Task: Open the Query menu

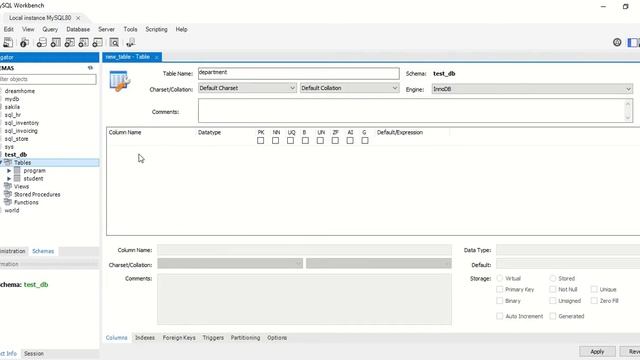Action: tap(50, 29)
